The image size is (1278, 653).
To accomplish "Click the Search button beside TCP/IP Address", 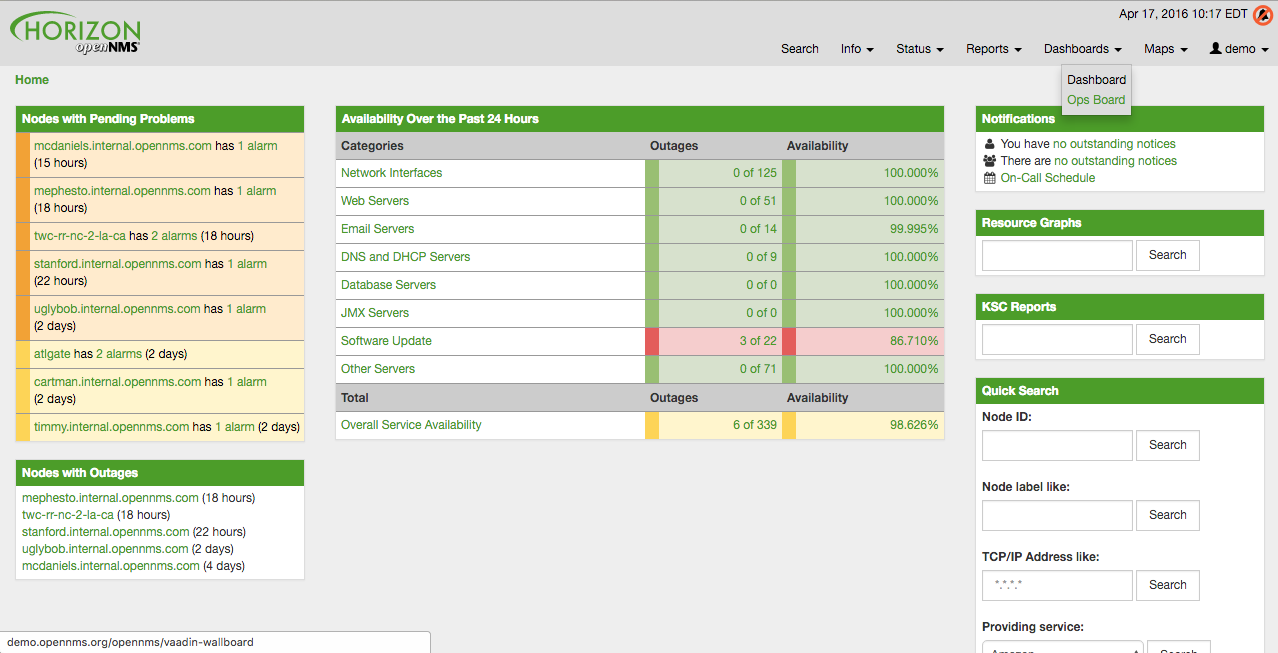I will [1167, 585].
